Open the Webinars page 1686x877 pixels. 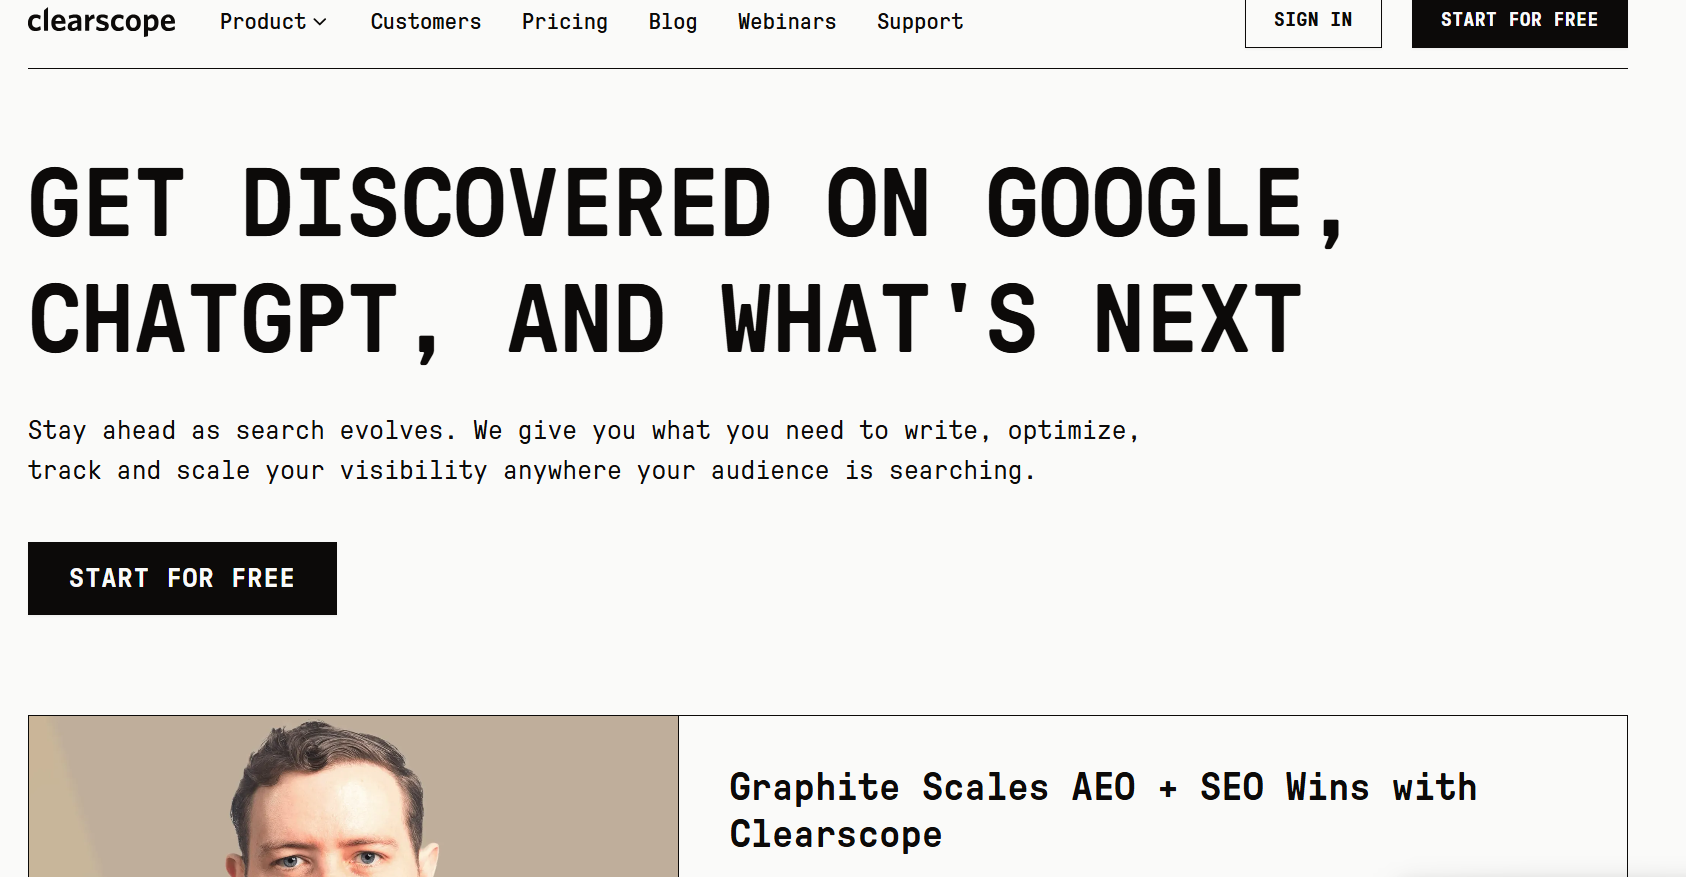pos(787,21)
